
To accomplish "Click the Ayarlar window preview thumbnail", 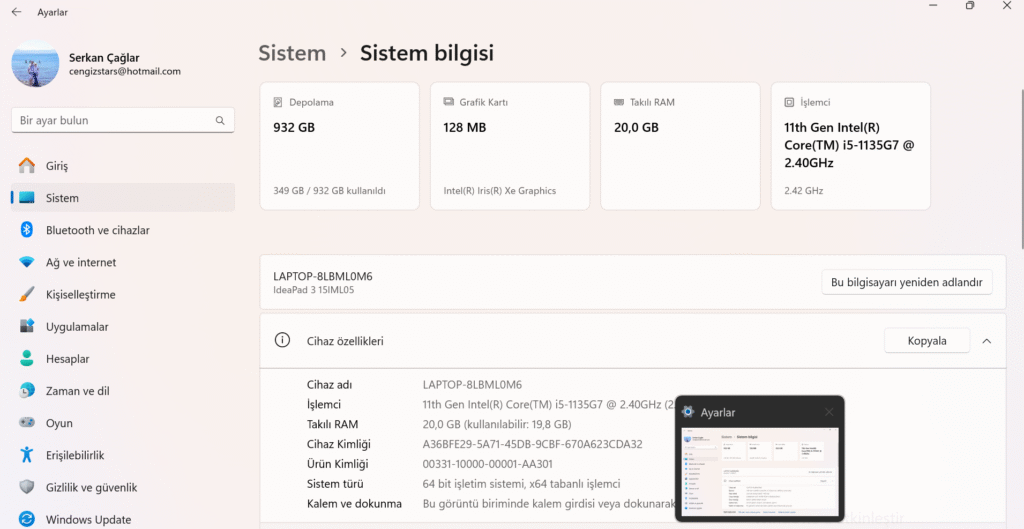I will (759, 470).
